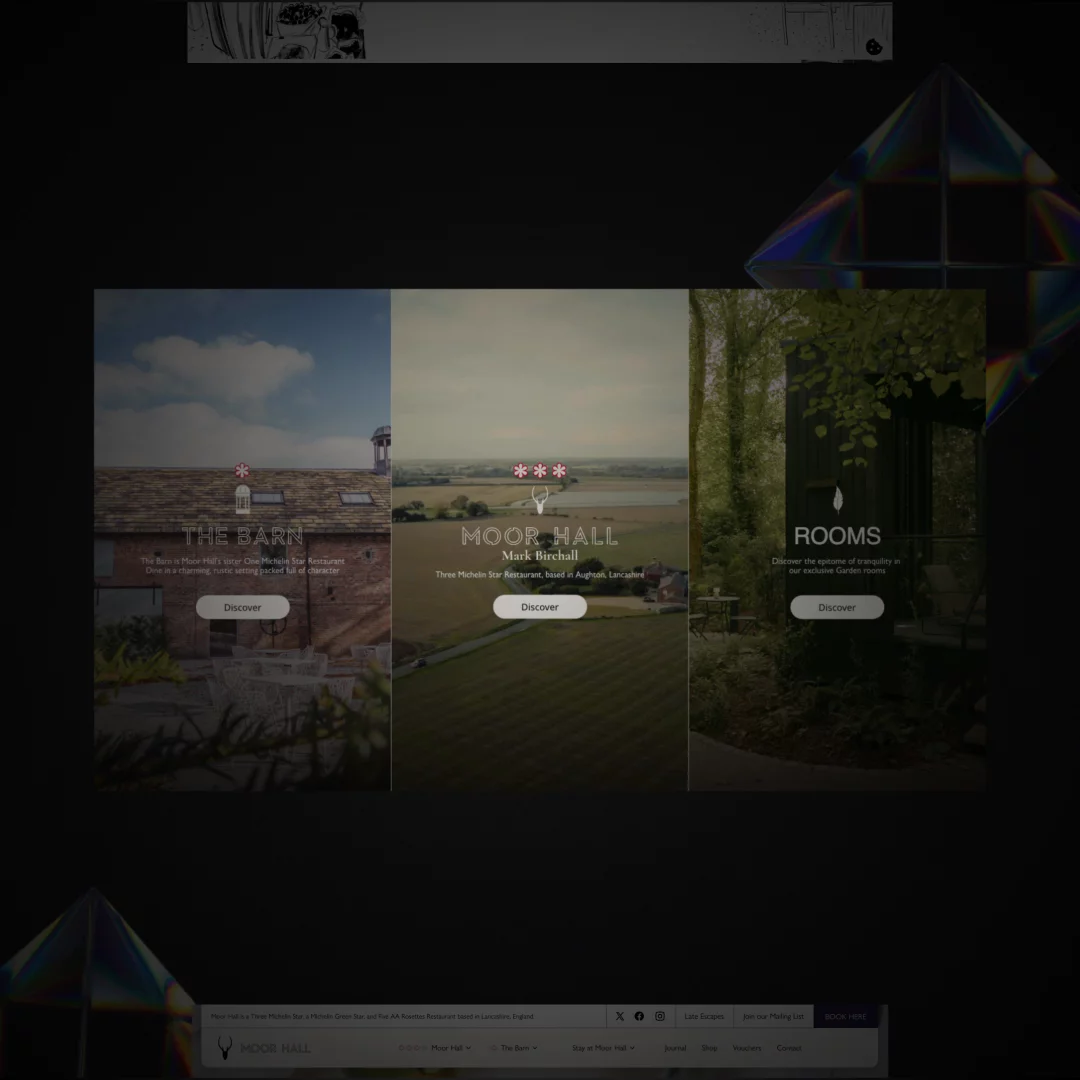Viewport: 1080px width, 1080px height.
Task: Open the Shop menu item
Action: coord(709,1048)
